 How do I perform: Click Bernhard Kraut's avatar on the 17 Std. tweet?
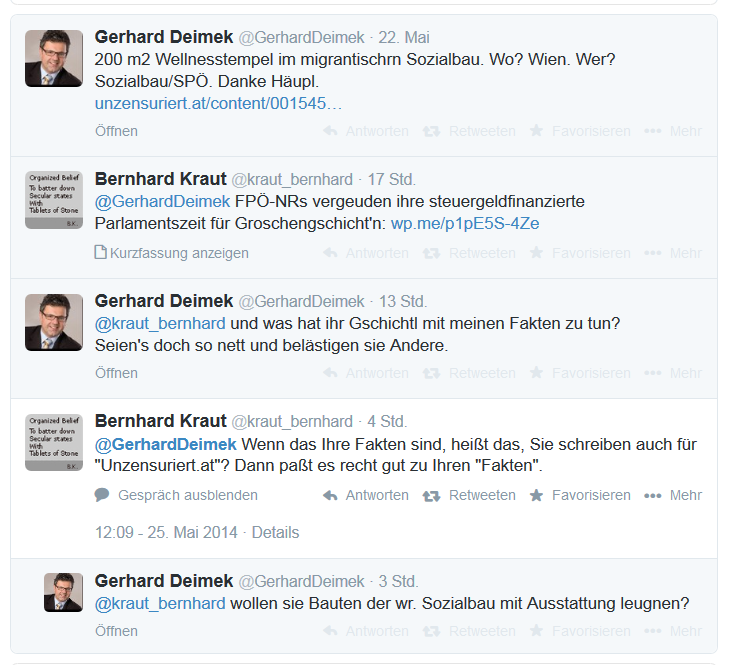coord(54,200)
